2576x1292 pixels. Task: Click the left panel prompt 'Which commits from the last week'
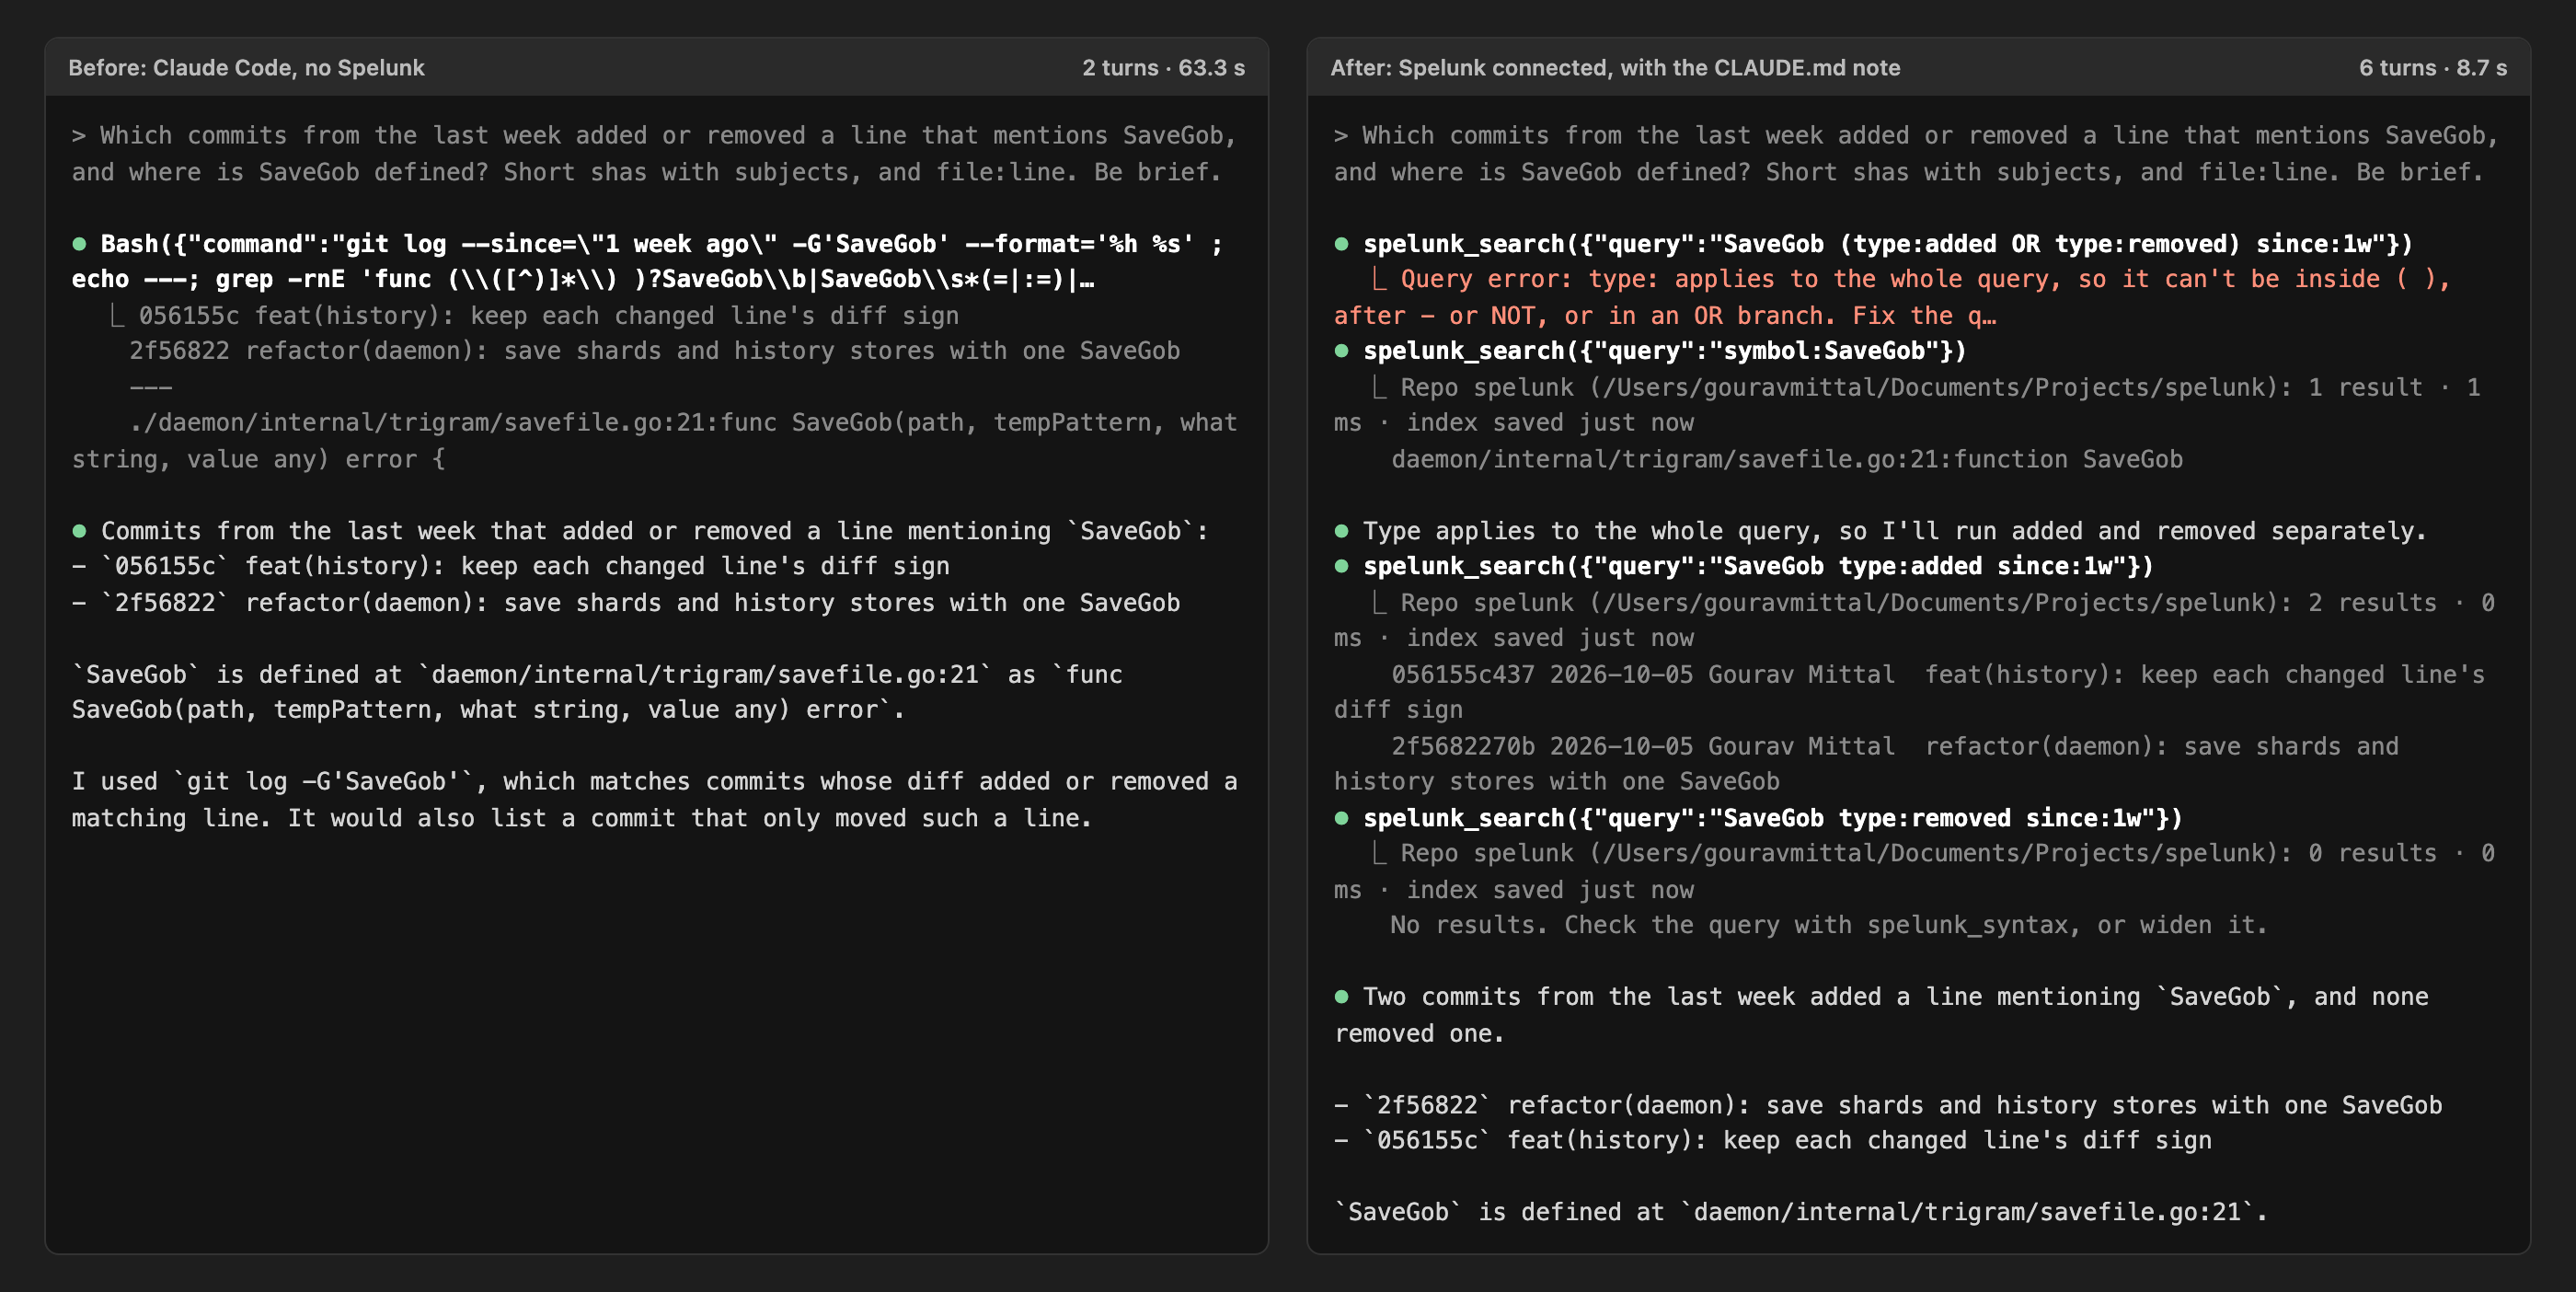click(x=654, y=154)
